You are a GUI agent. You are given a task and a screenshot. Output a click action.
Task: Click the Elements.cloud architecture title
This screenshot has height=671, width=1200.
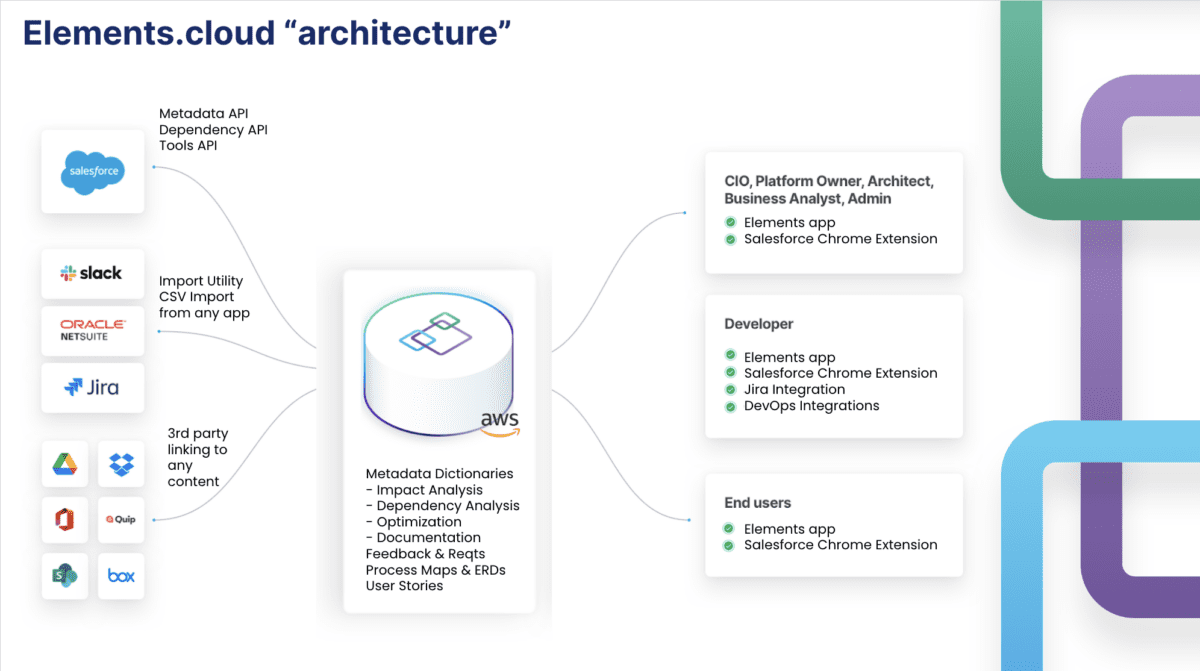click(268, 31)
